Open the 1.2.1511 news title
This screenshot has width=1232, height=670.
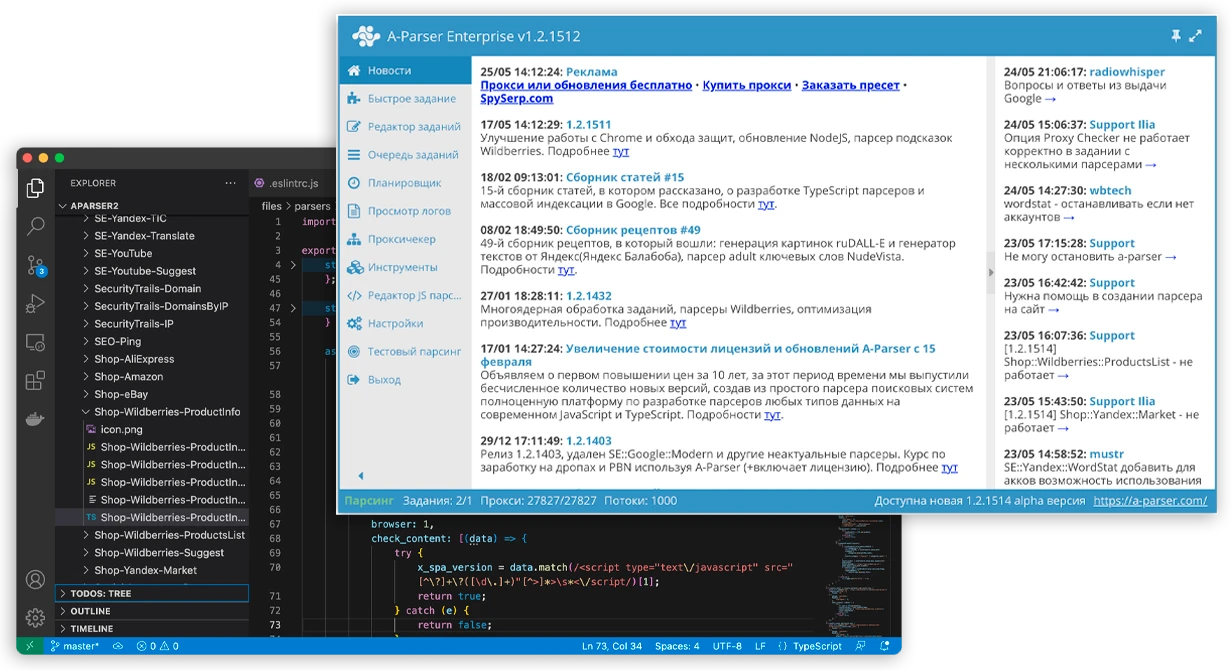589,125
